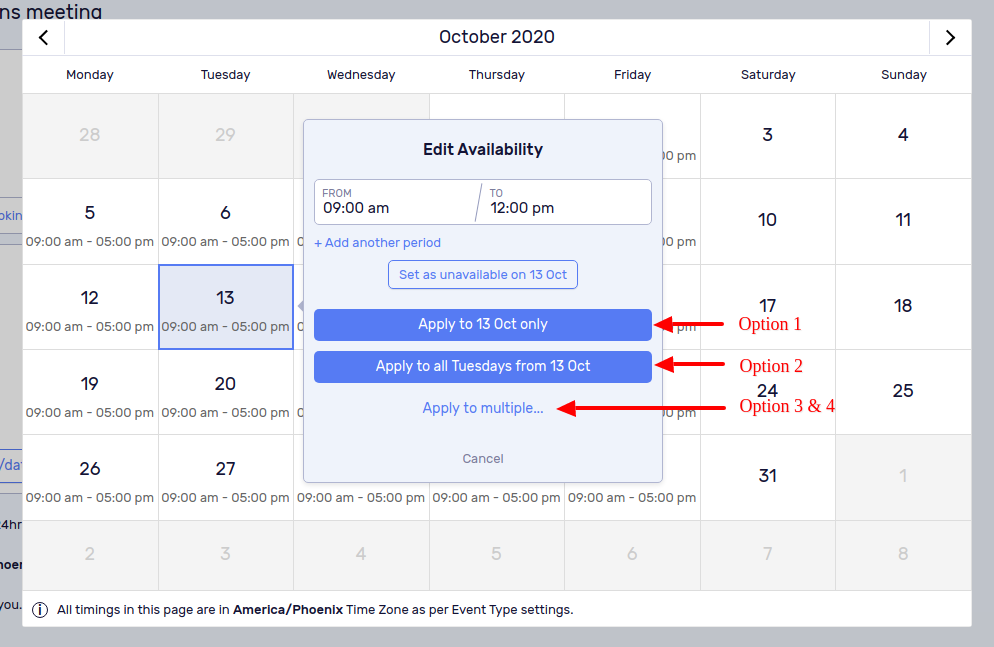The height and width of the screenshot is (647, 994).
Task: Select Saturday October 31 cell
Action: [768, 478]
